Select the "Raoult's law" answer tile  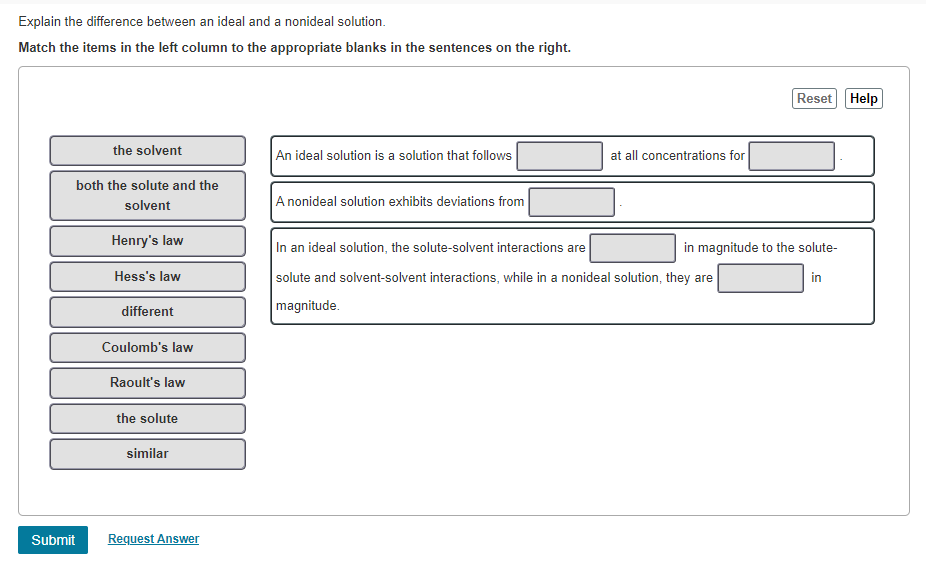click(147, 382)
